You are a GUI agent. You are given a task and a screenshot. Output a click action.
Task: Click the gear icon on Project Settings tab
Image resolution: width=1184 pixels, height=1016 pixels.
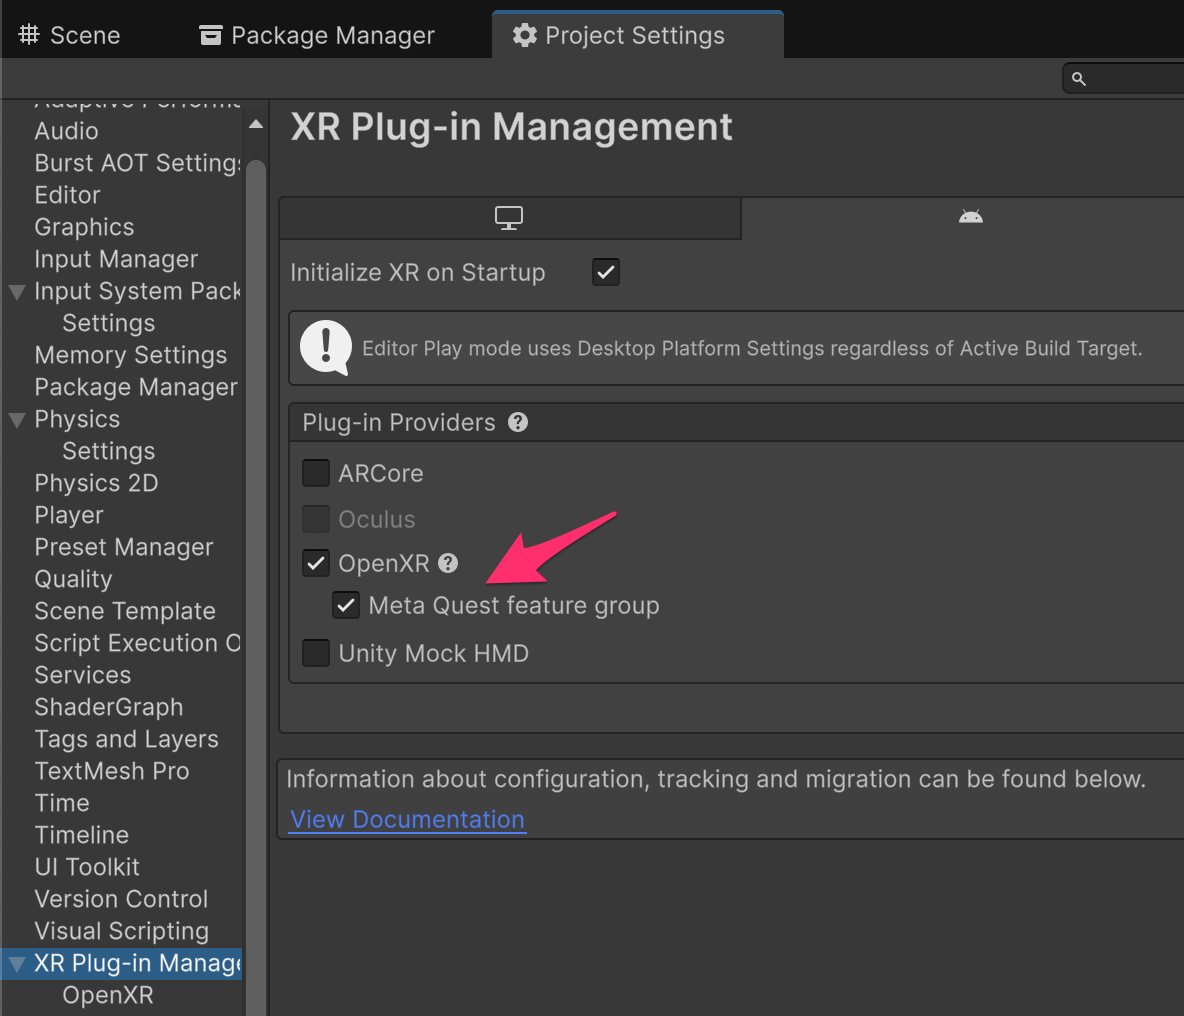(x=524, y=35)
